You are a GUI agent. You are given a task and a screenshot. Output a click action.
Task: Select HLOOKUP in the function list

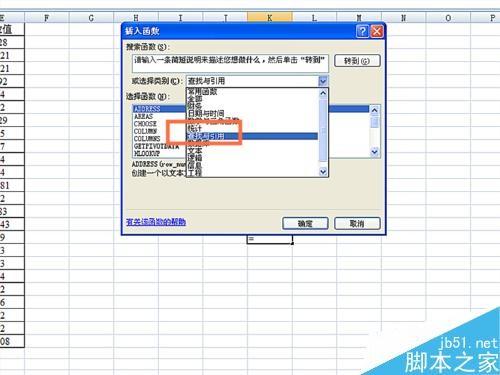pos(147,153)
